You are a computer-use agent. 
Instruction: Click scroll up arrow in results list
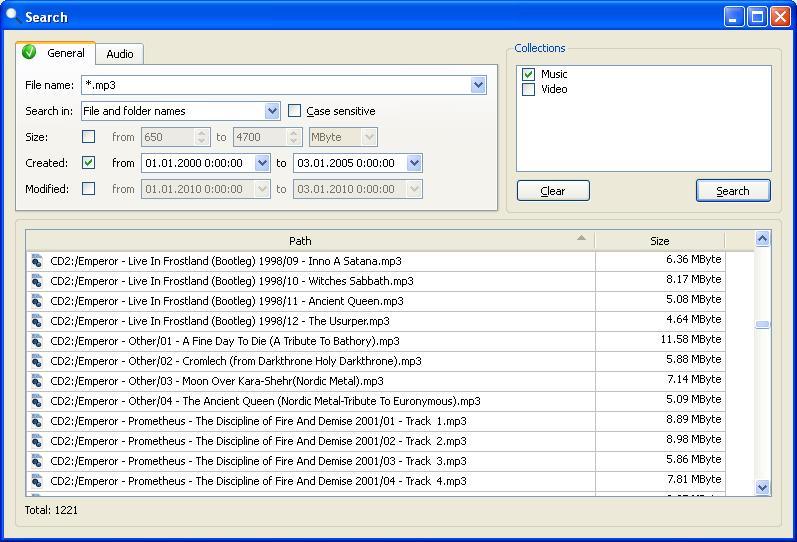click(x=762, y=239)
